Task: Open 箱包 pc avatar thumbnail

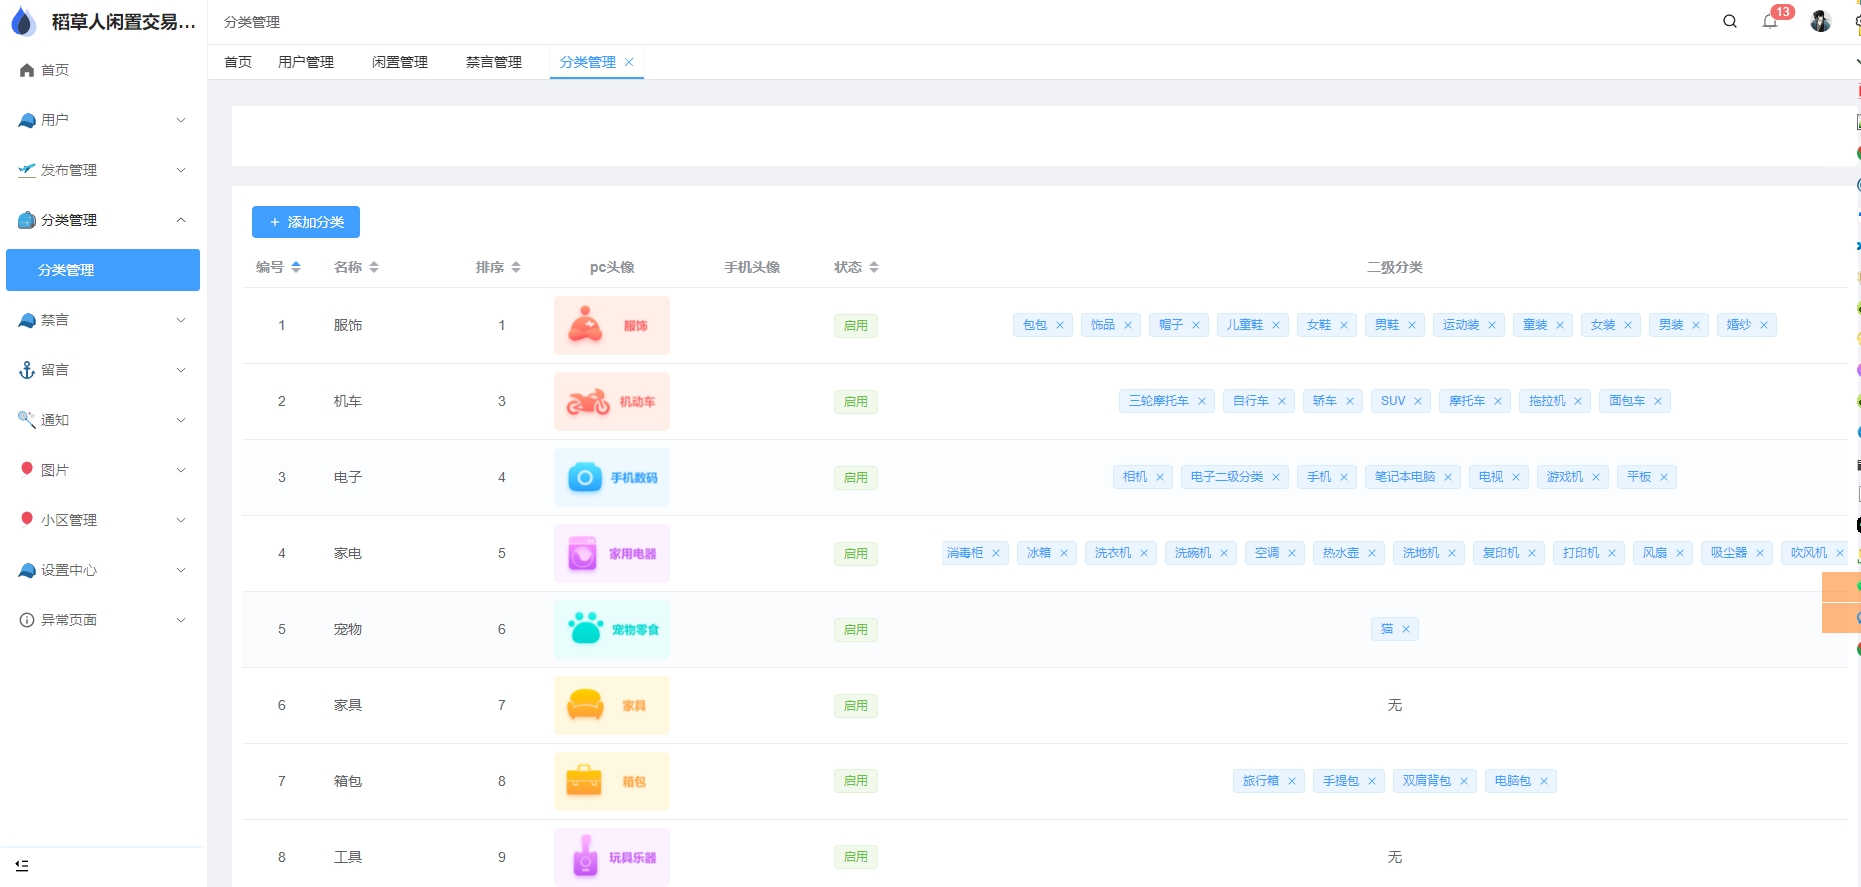Action: point(612,781)
